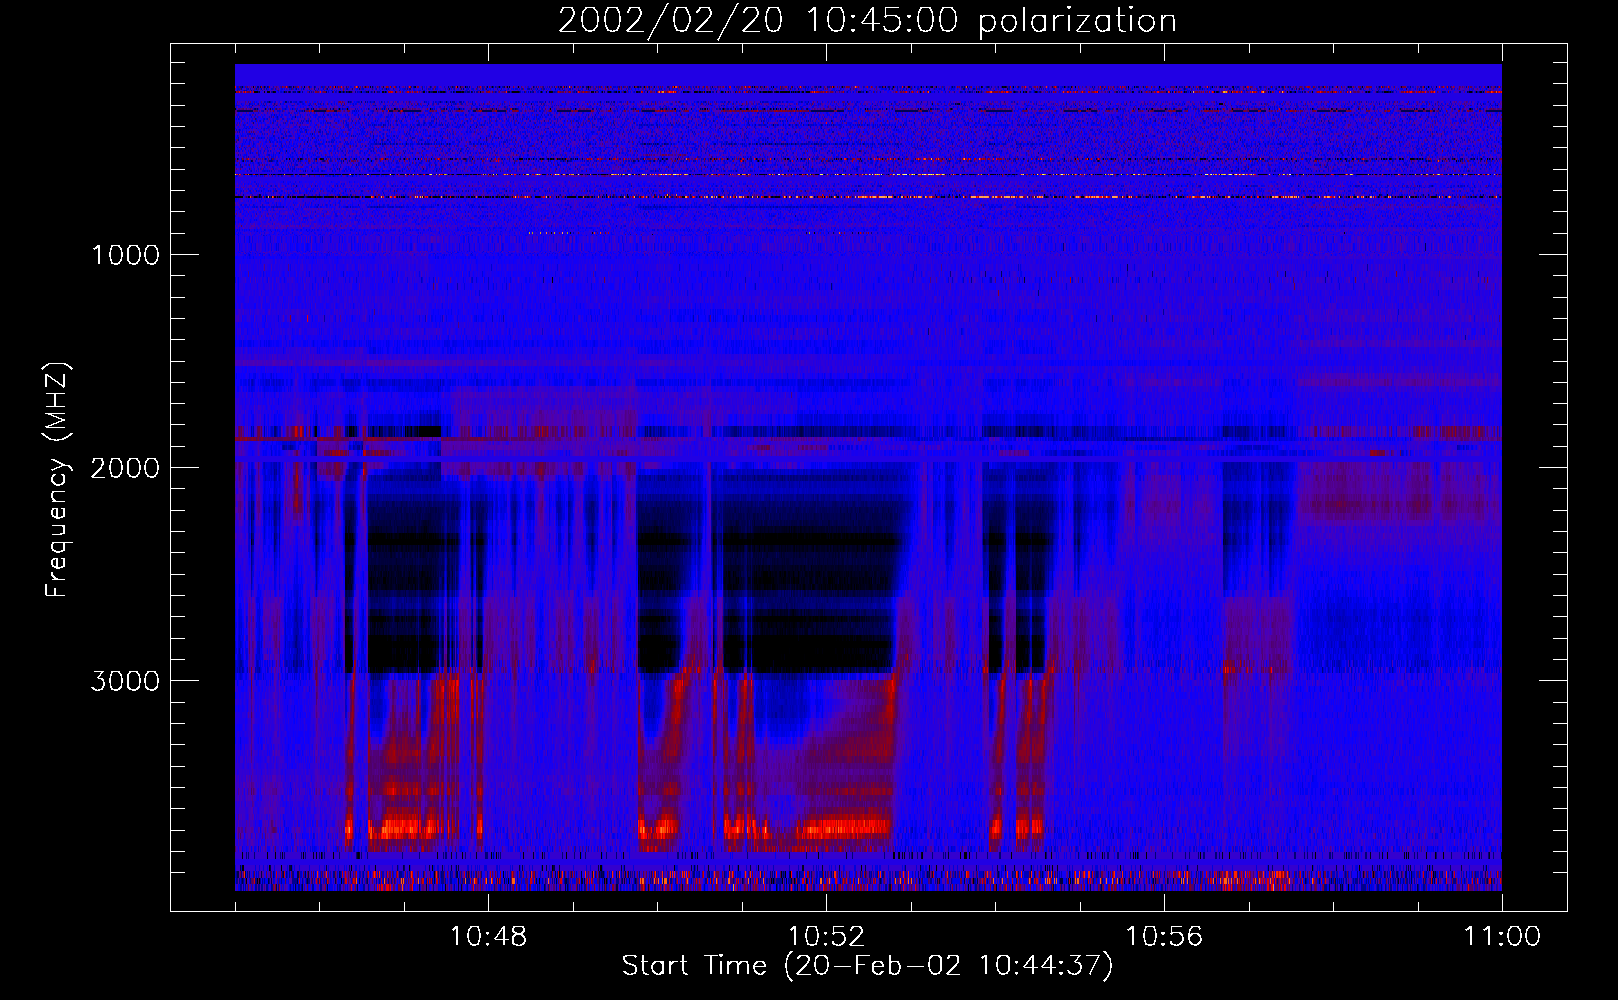Click the 'Start Time (20-Feb-02 10:44:37)' label

[x=867, y=966]
